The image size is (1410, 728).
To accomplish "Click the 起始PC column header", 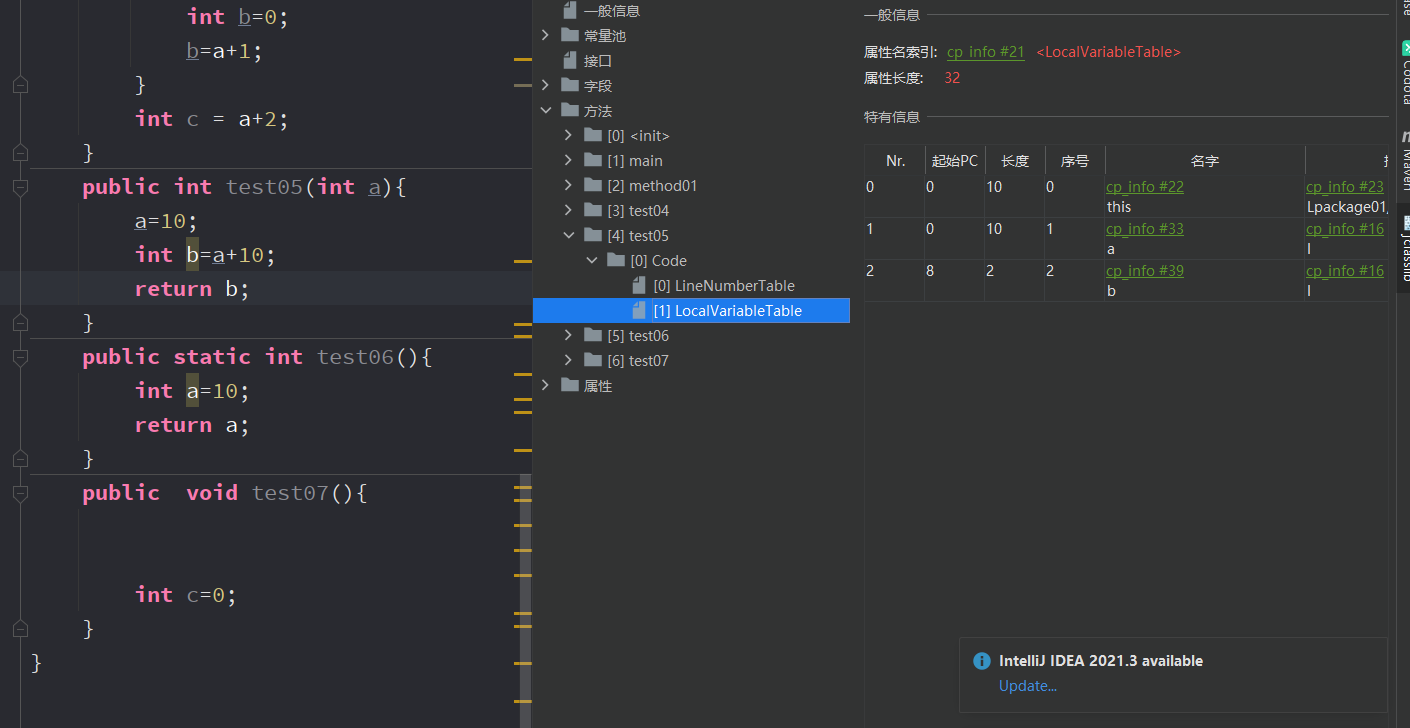I will [x=955, y=161].
